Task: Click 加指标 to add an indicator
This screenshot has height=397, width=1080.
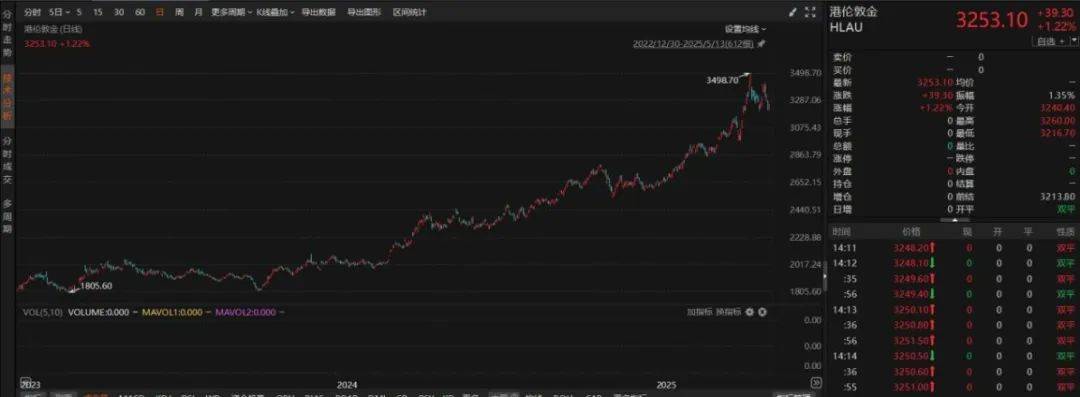Action: (x=698, y=312)
